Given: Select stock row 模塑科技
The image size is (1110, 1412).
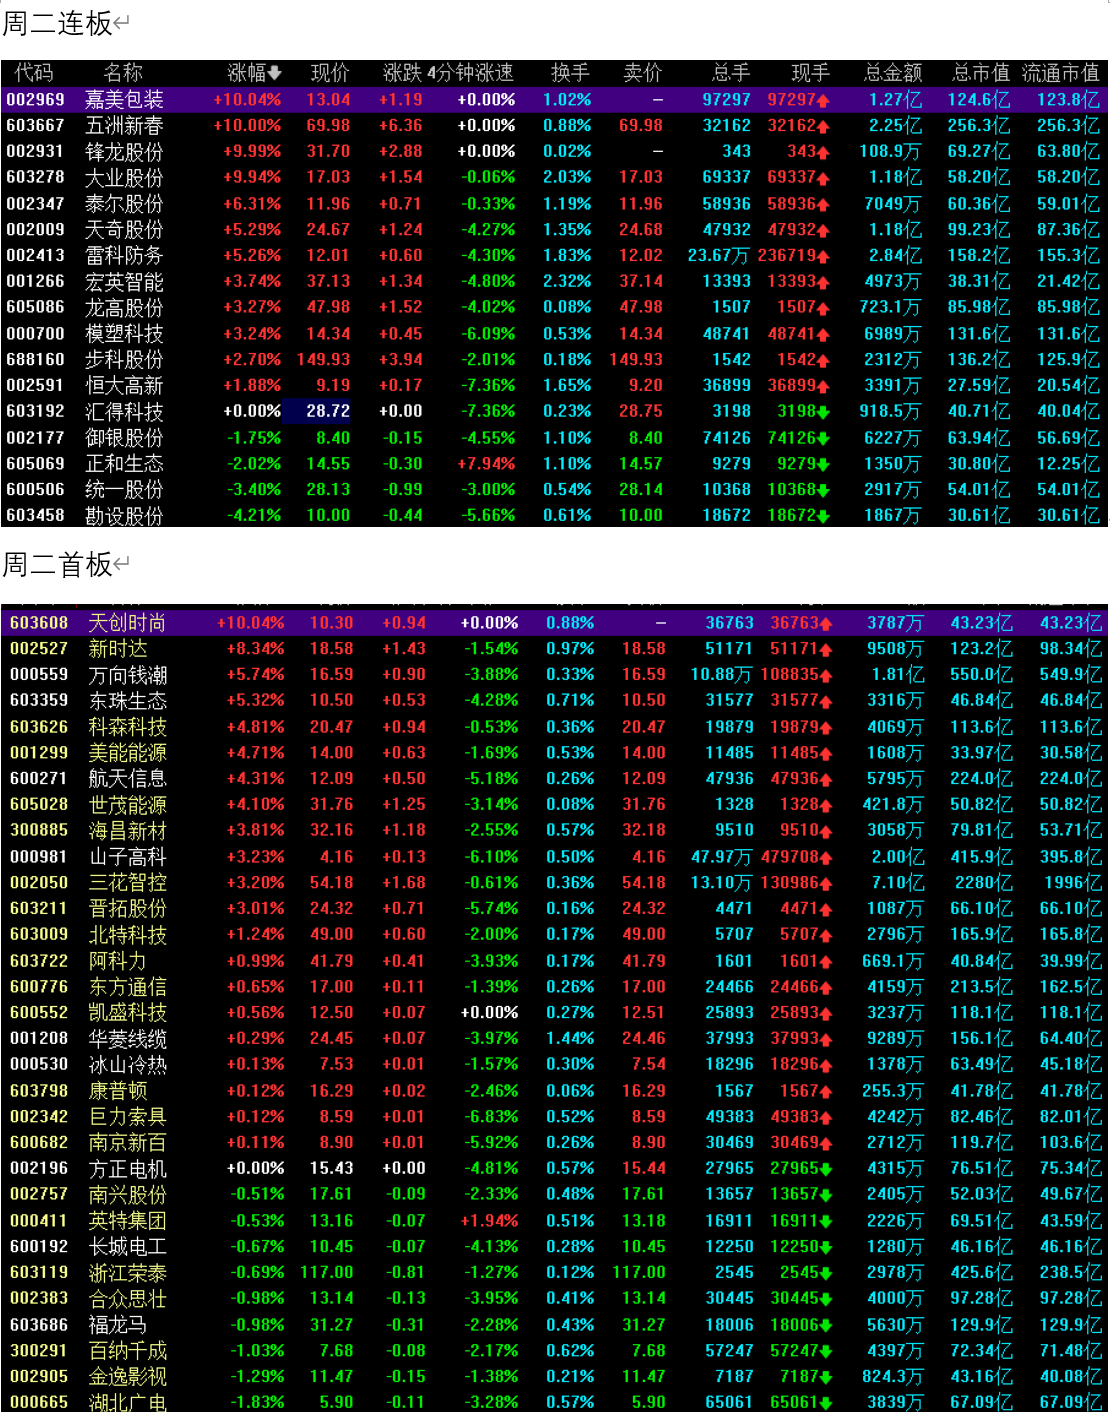Looking at the screenshot, I should [554, 334].
